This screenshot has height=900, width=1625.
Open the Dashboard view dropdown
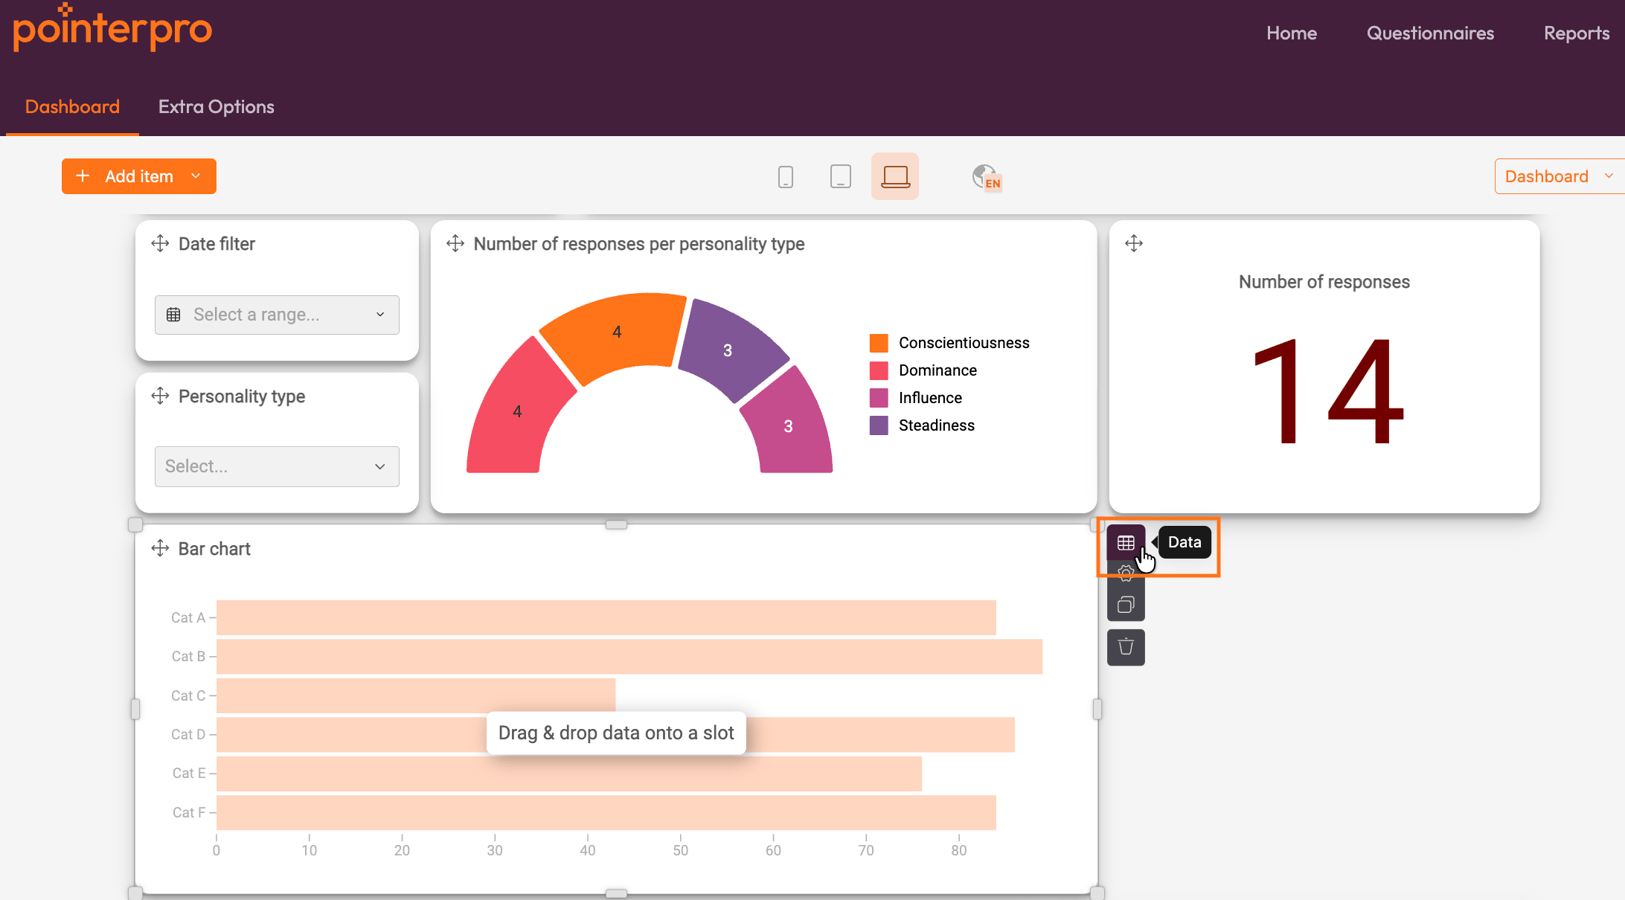(1559, 176)
